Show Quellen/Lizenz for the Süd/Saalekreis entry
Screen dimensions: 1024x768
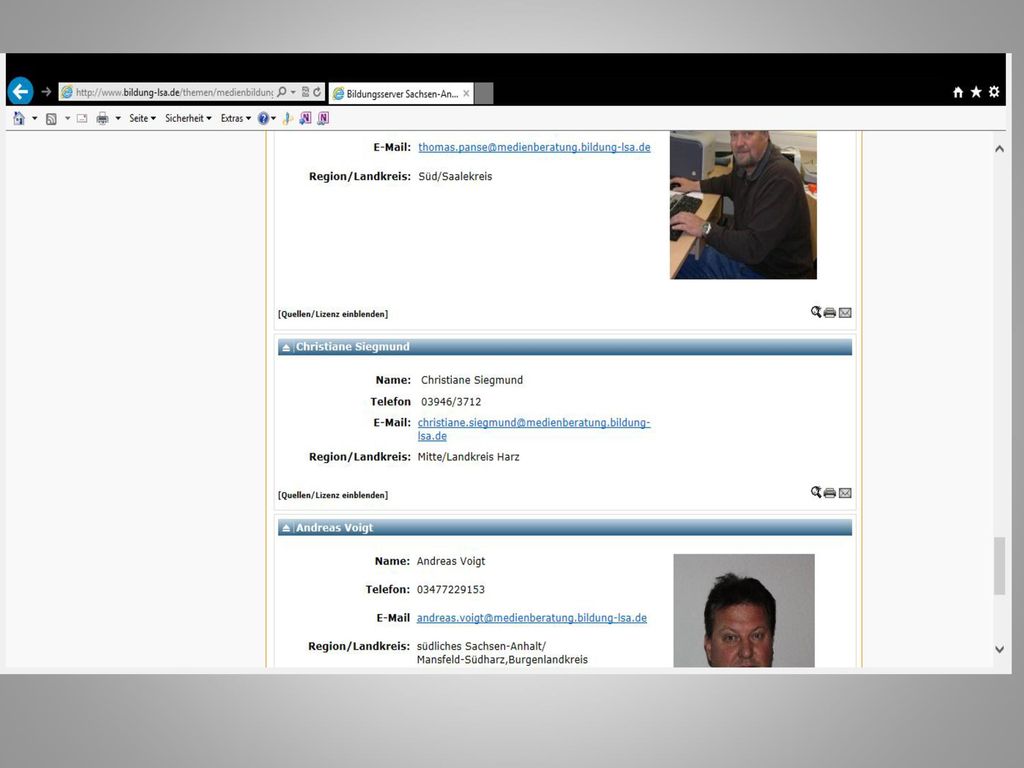pos(333,314)
